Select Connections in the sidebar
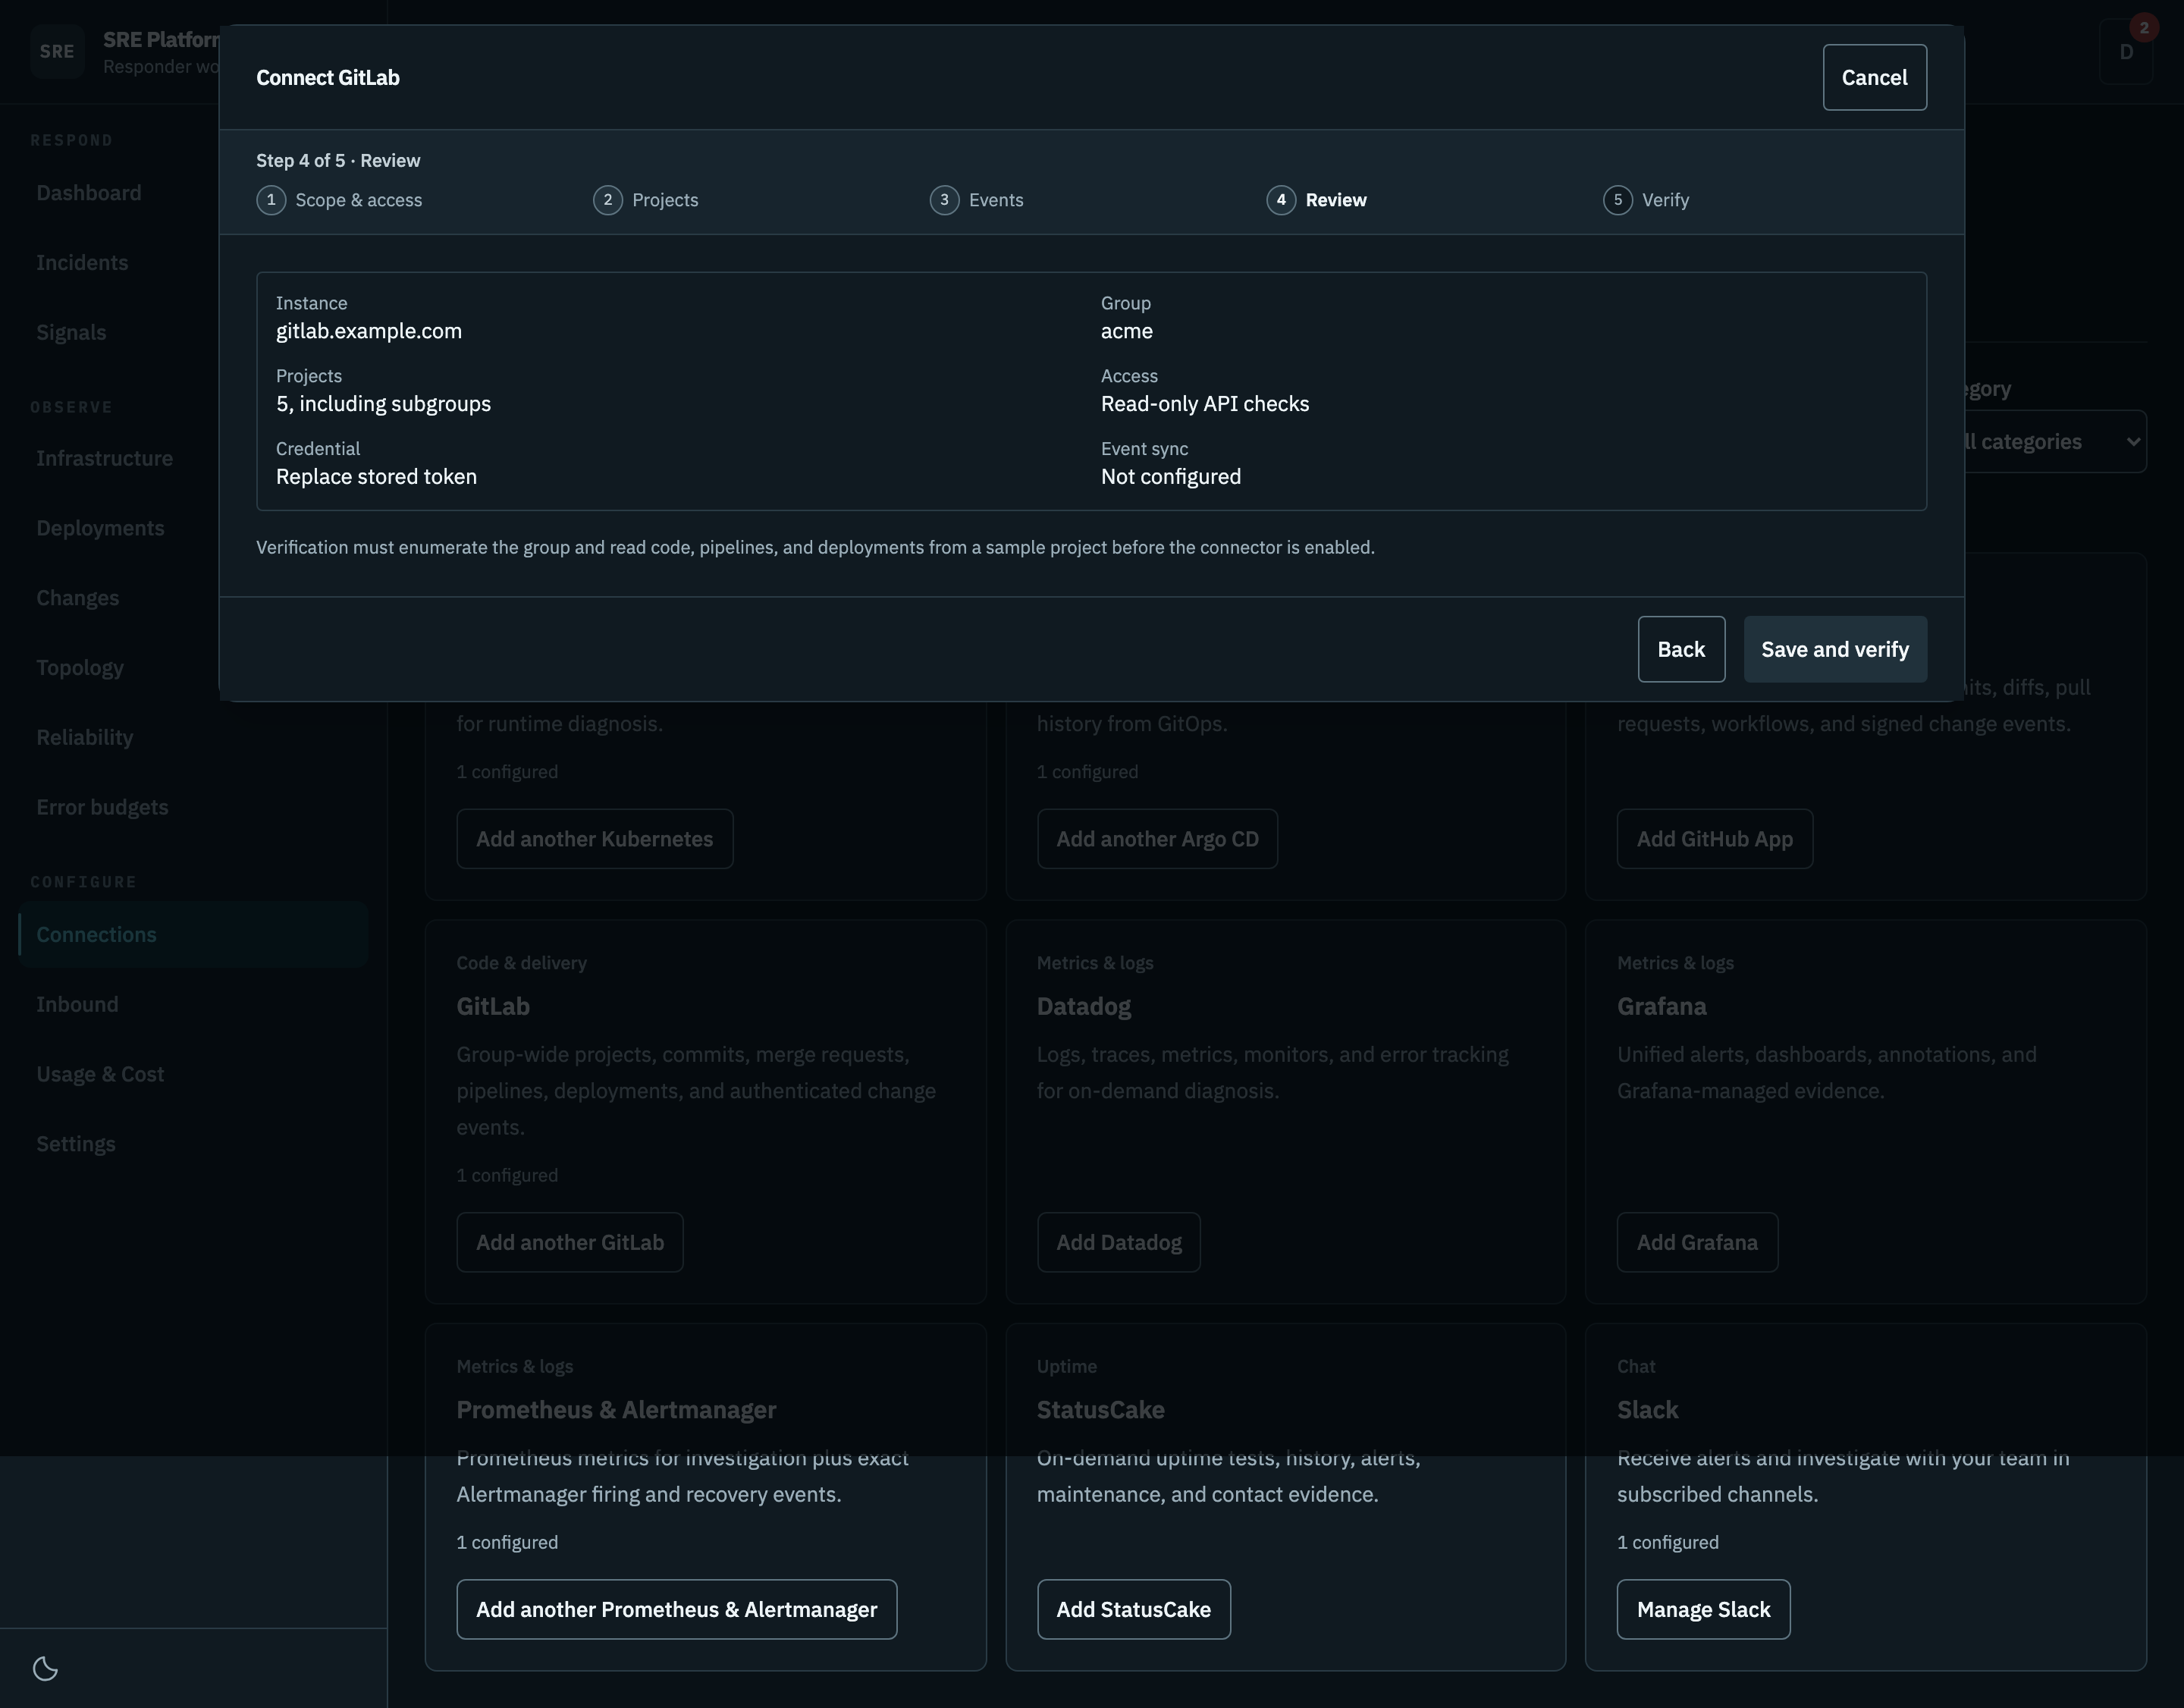This screenshot has height=1708, width=2184. (192, 935)
